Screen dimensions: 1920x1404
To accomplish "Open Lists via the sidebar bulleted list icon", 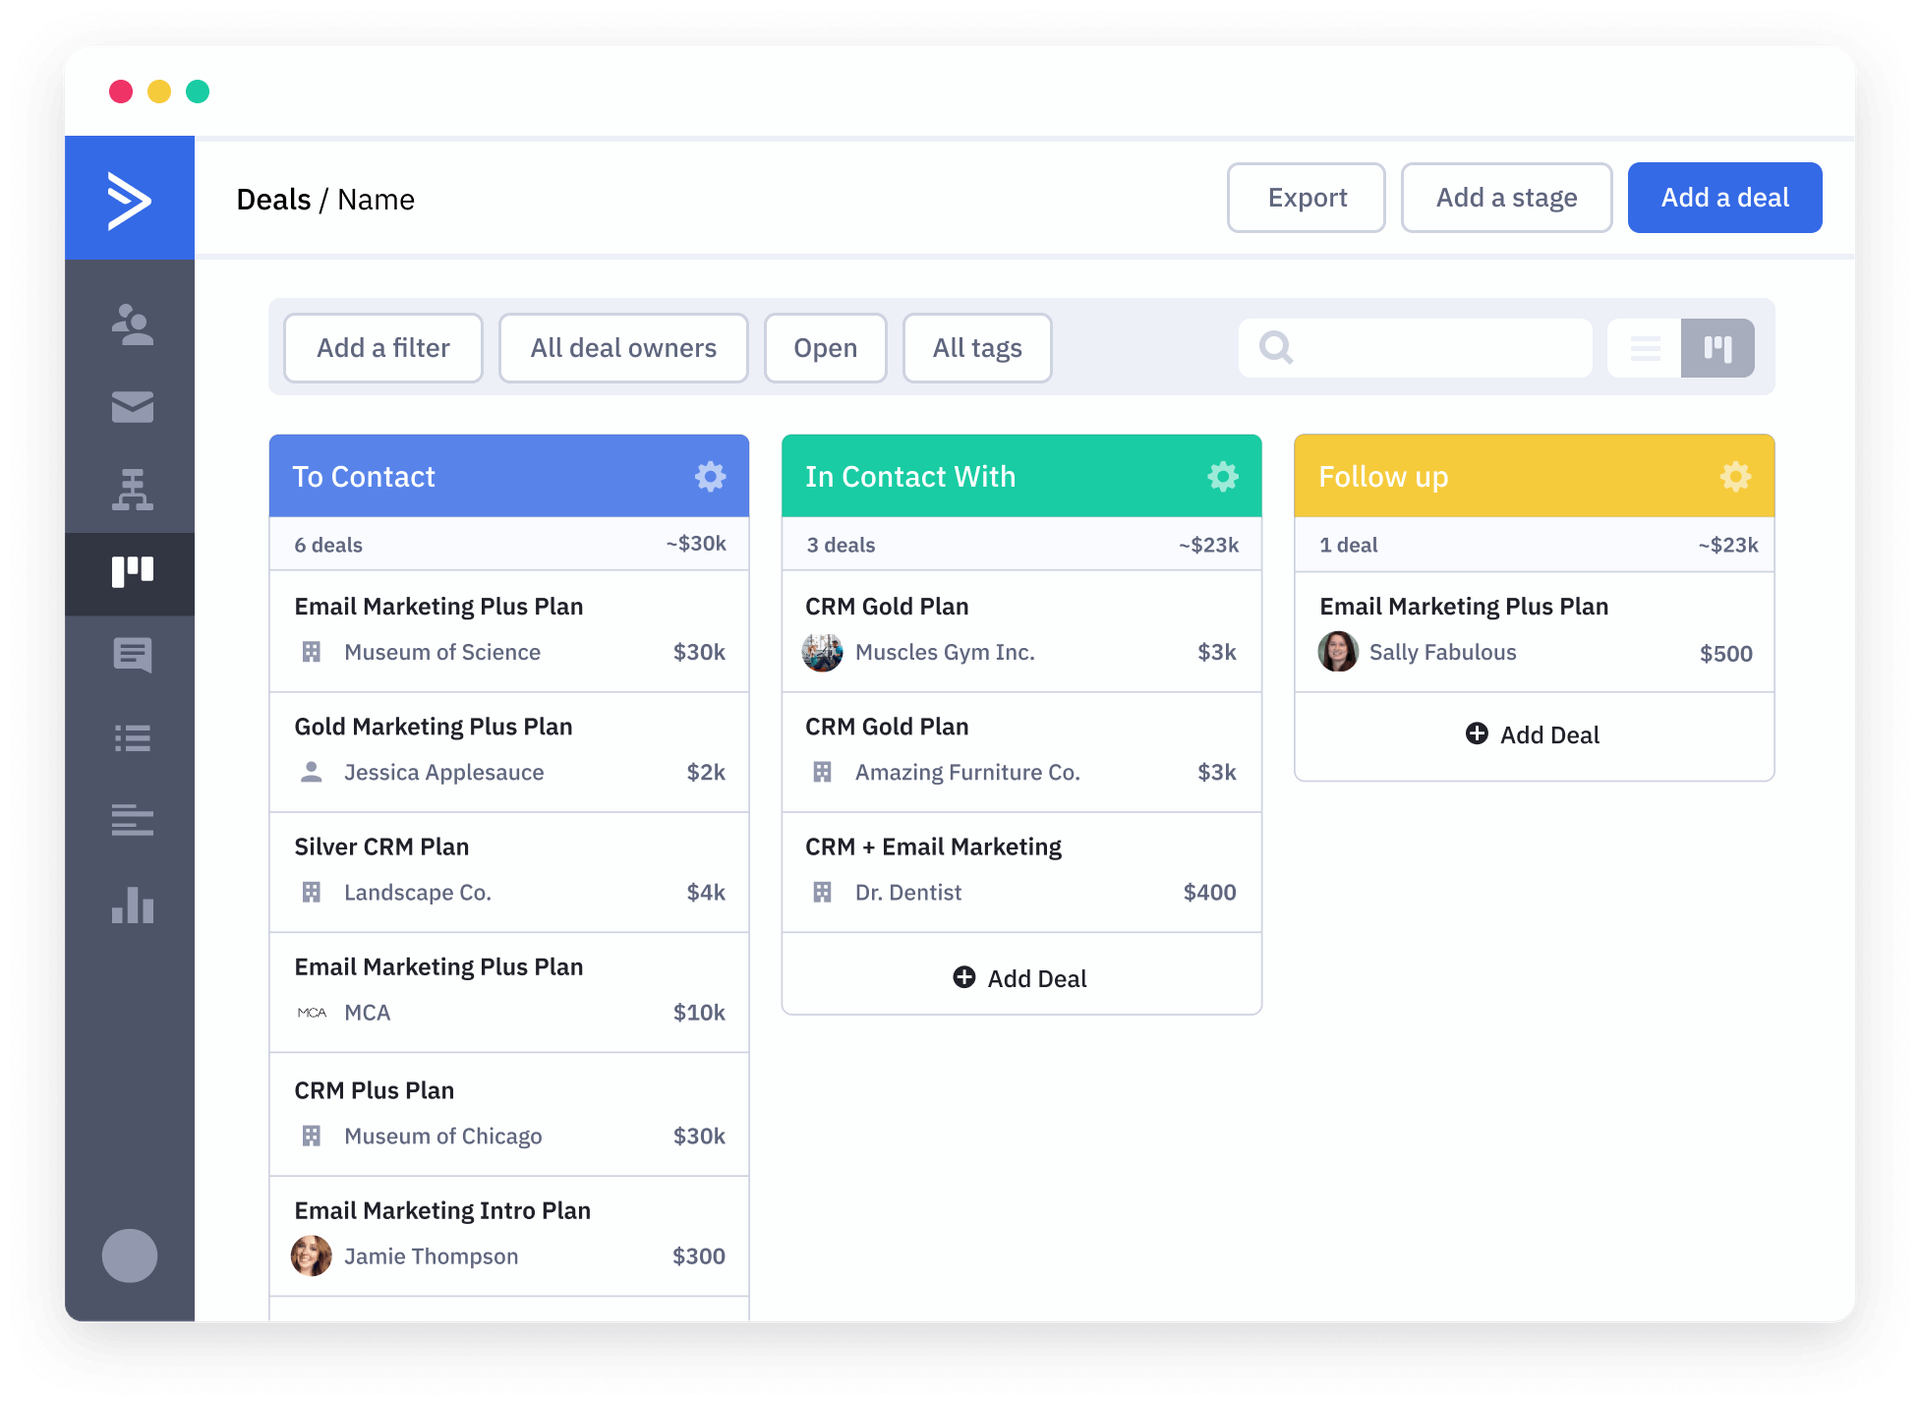I will click(132, 738).
